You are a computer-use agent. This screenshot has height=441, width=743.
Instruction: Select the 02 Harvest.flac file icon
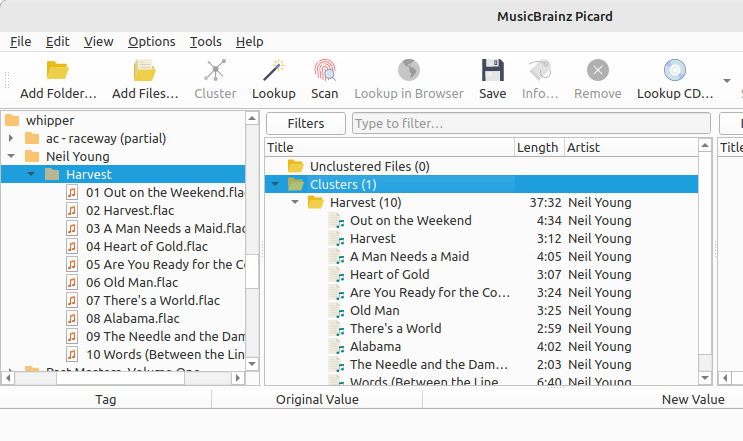(72, 210)
